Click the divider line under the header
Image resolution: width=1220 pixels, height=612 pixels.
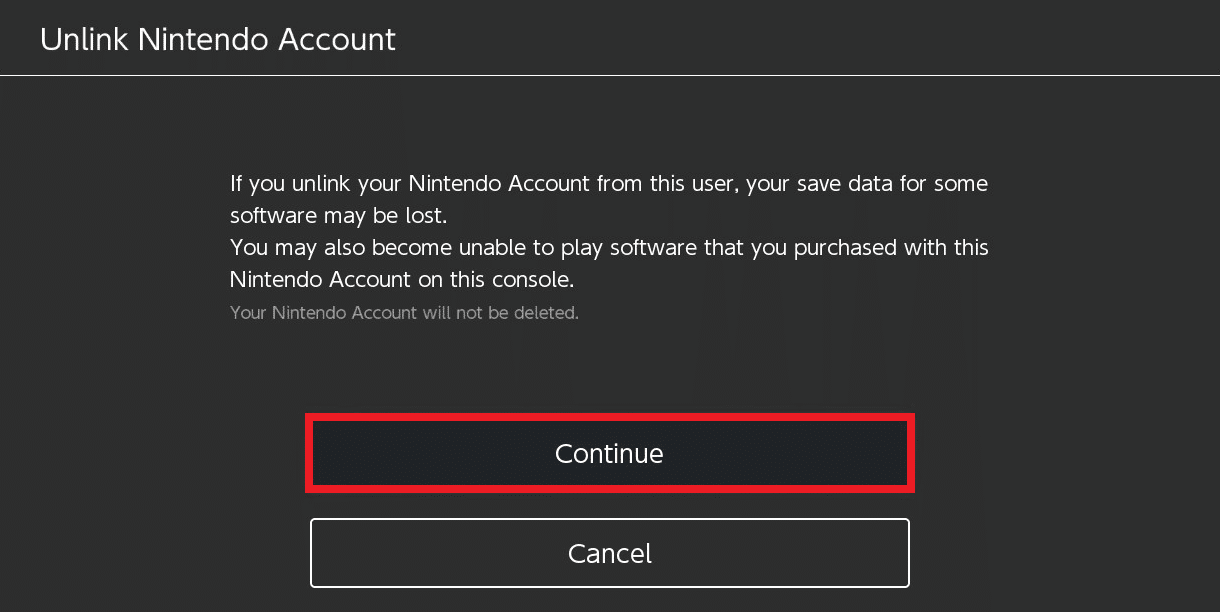[x=610, y=75]
